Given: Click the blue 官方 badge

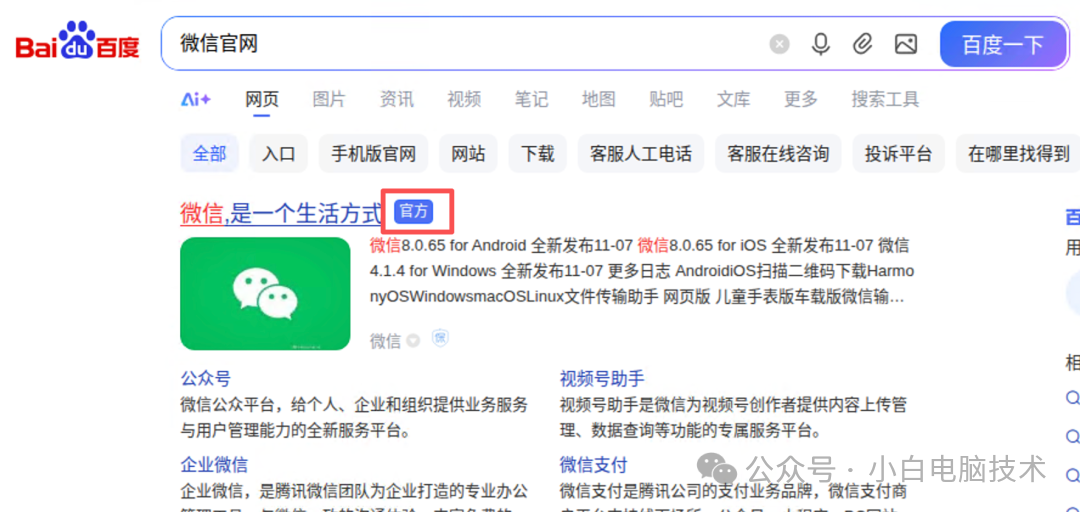Looking at the screenshot, I should pyautogui.click(x=413, y=212).
